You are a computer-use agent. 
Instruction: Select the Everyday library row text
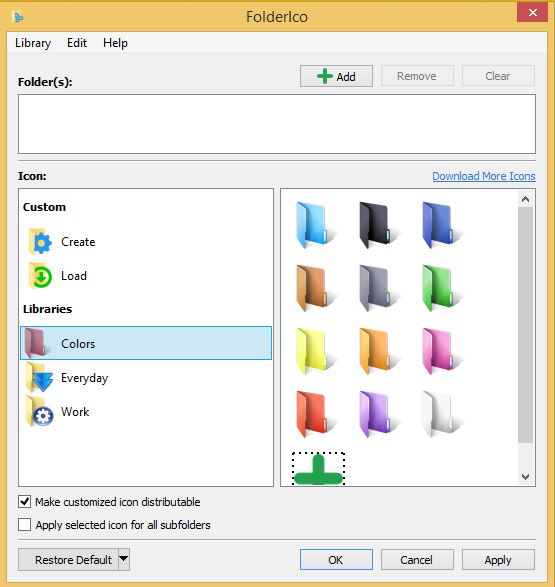pyautogui.click(x=85, y=378)
